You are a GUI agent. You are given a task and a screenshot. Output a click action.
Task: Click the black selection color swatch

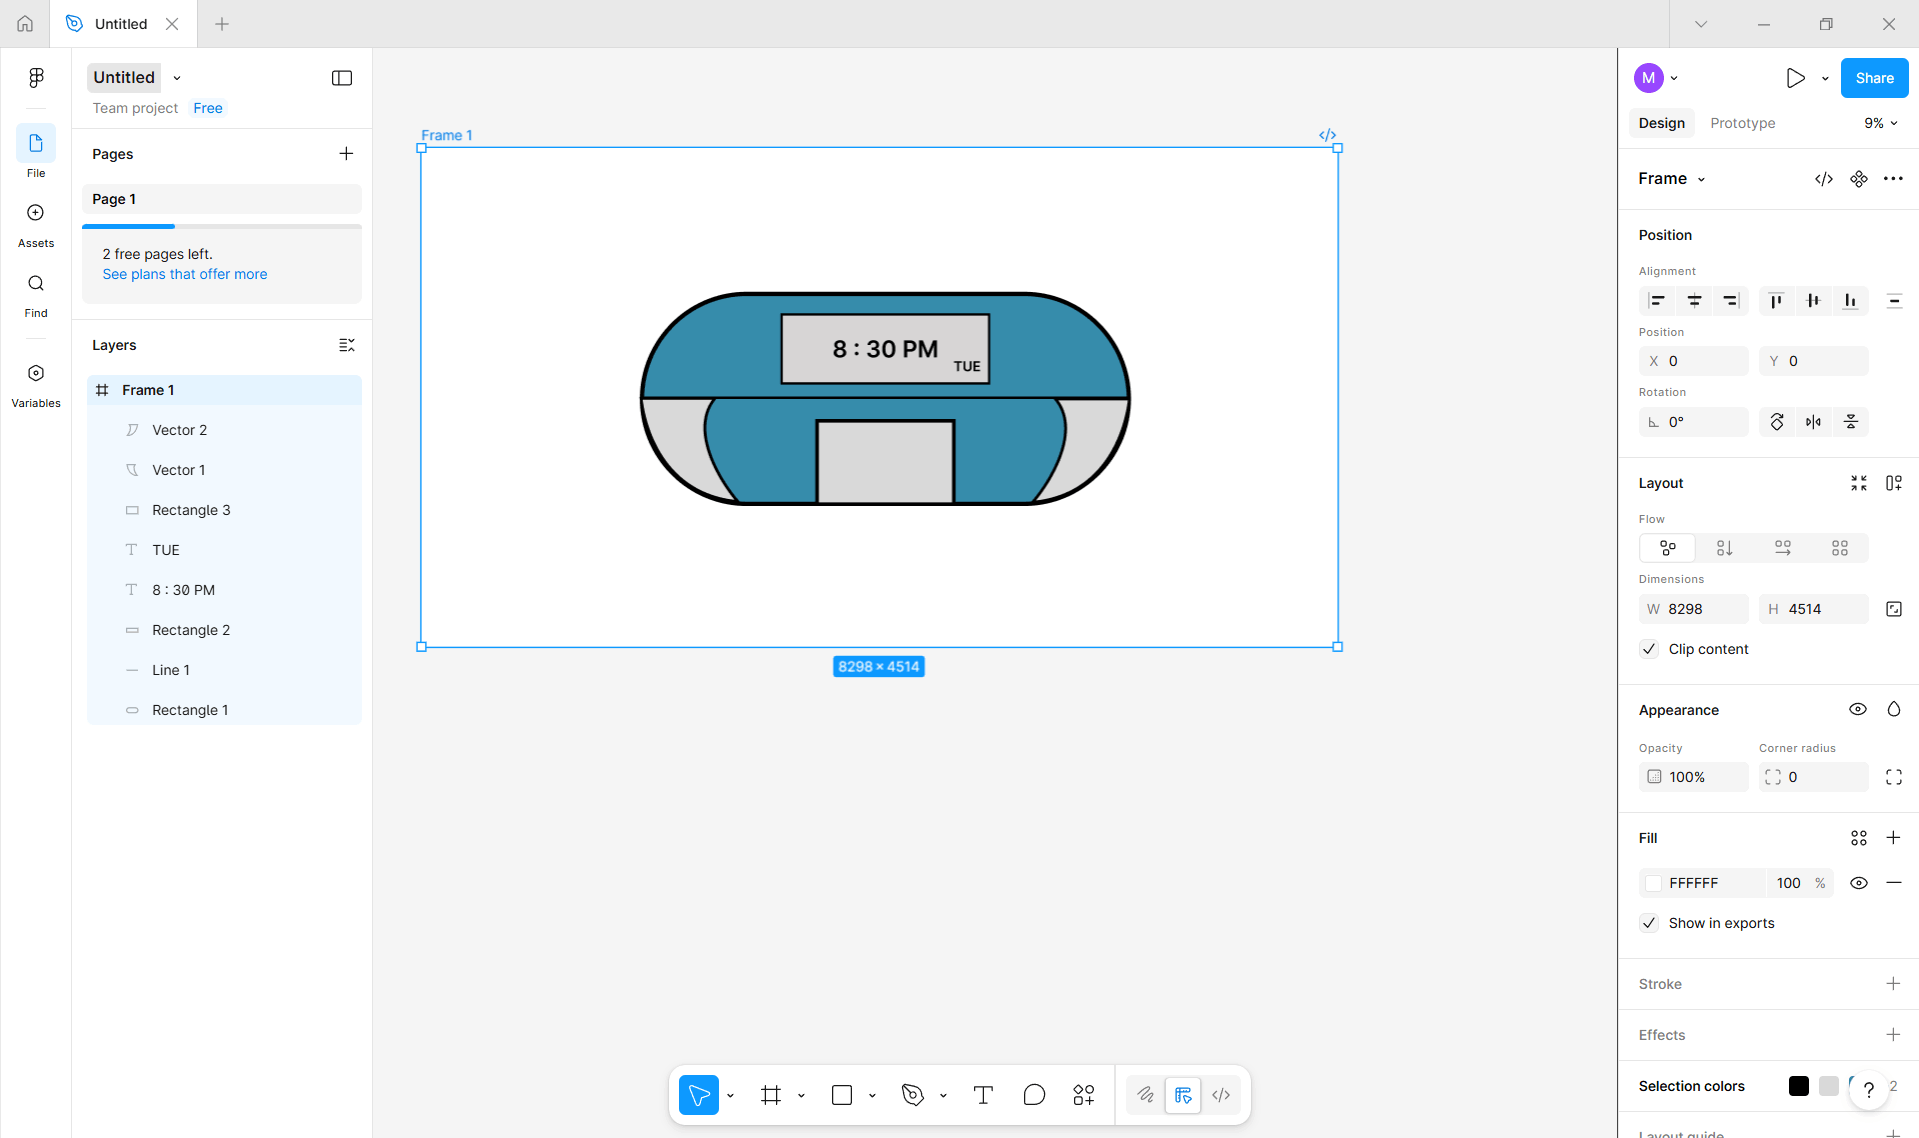[1798, 1086]
